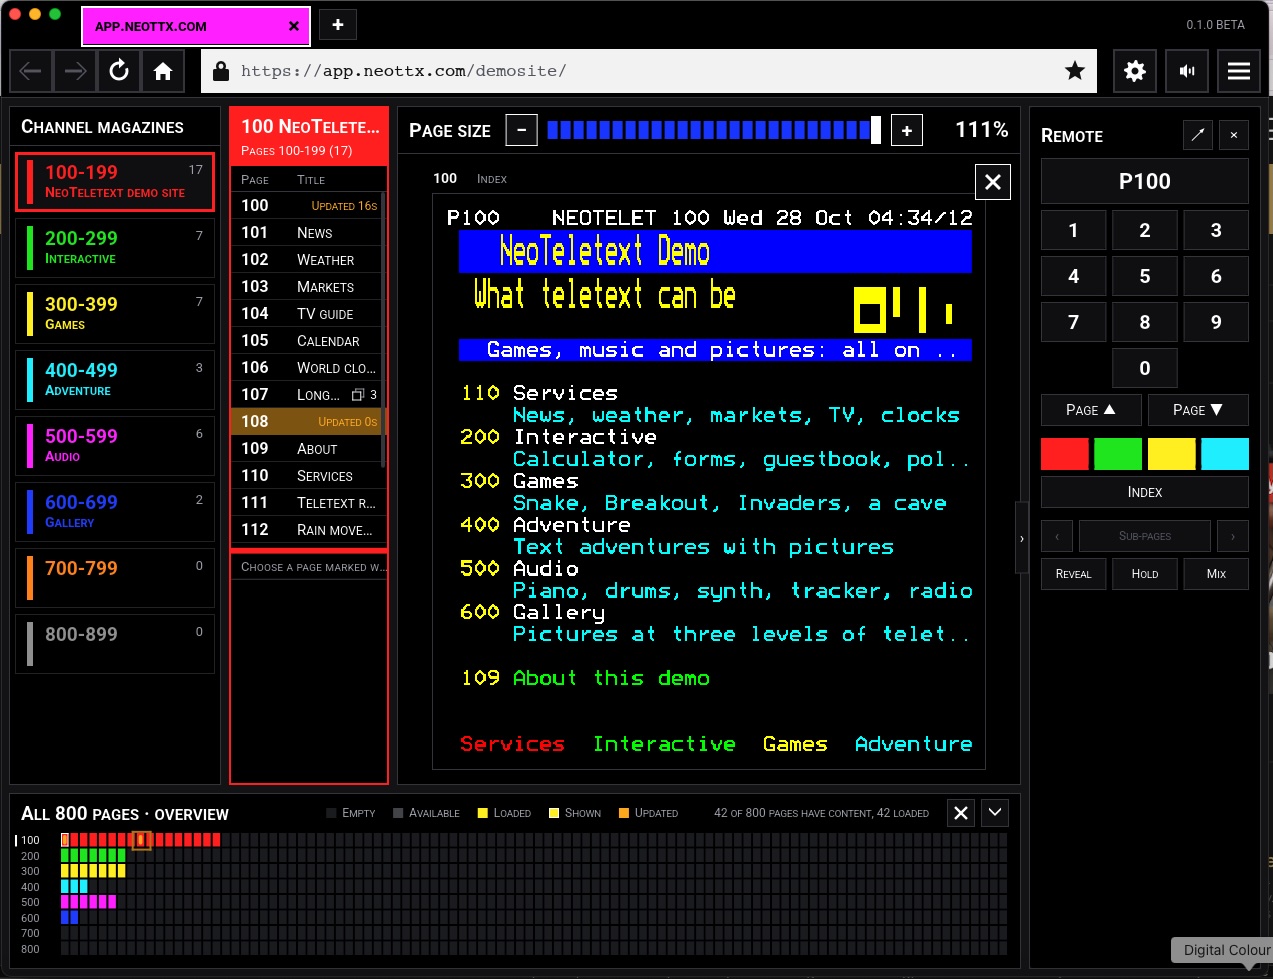Increase page size with plus button
1273x979 pixels.
click(x=907, y=130)
